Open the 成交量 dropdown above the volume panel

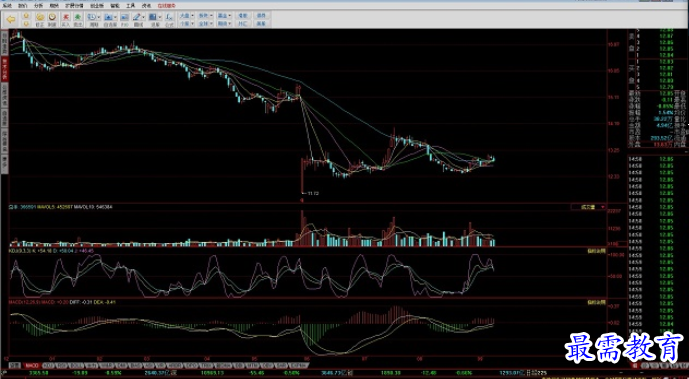588,207
